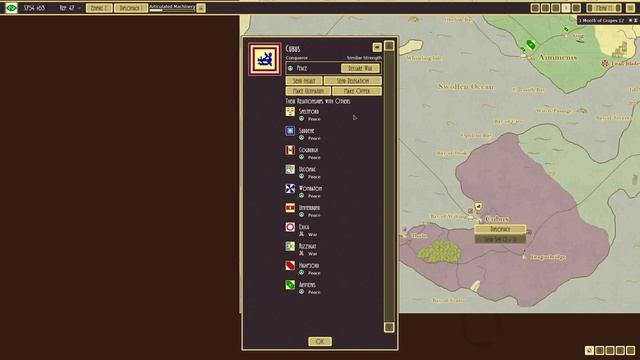
Task: Select the red diagonal Hampsford flag
Action: (290, 265)
